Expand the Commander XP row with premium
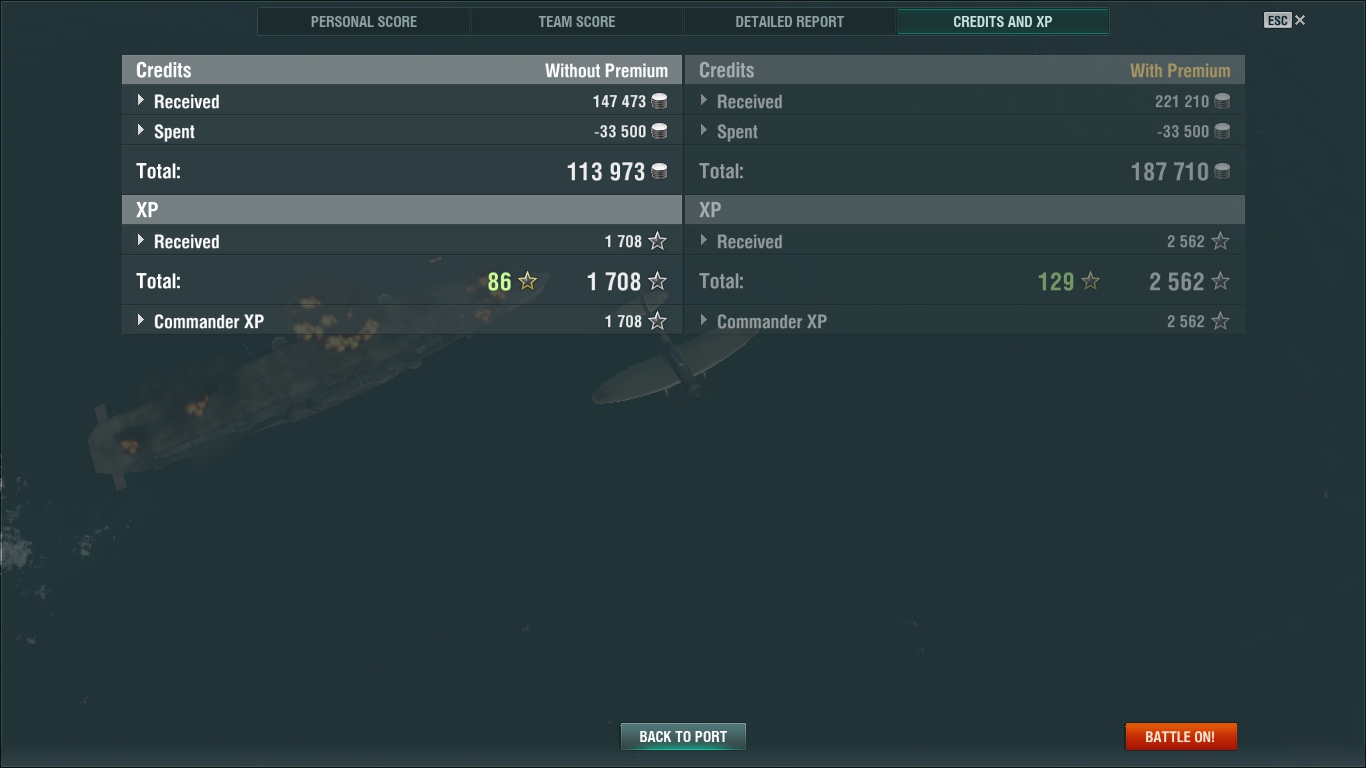Viewport: 1366px width, 768px height. click(964, 321)
